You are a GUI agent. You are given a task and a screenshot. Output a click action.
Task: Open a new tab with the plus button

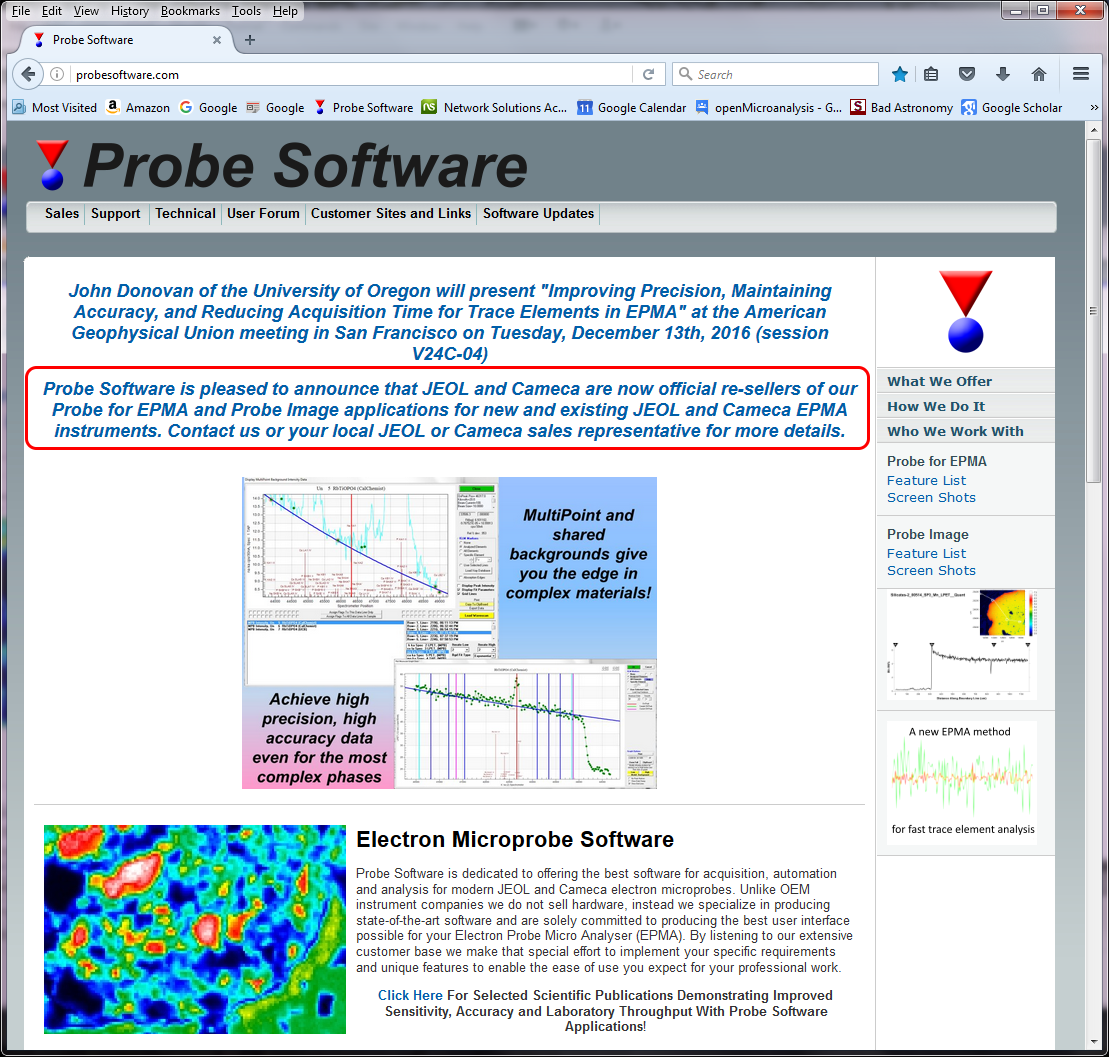(x=250, y=40)
